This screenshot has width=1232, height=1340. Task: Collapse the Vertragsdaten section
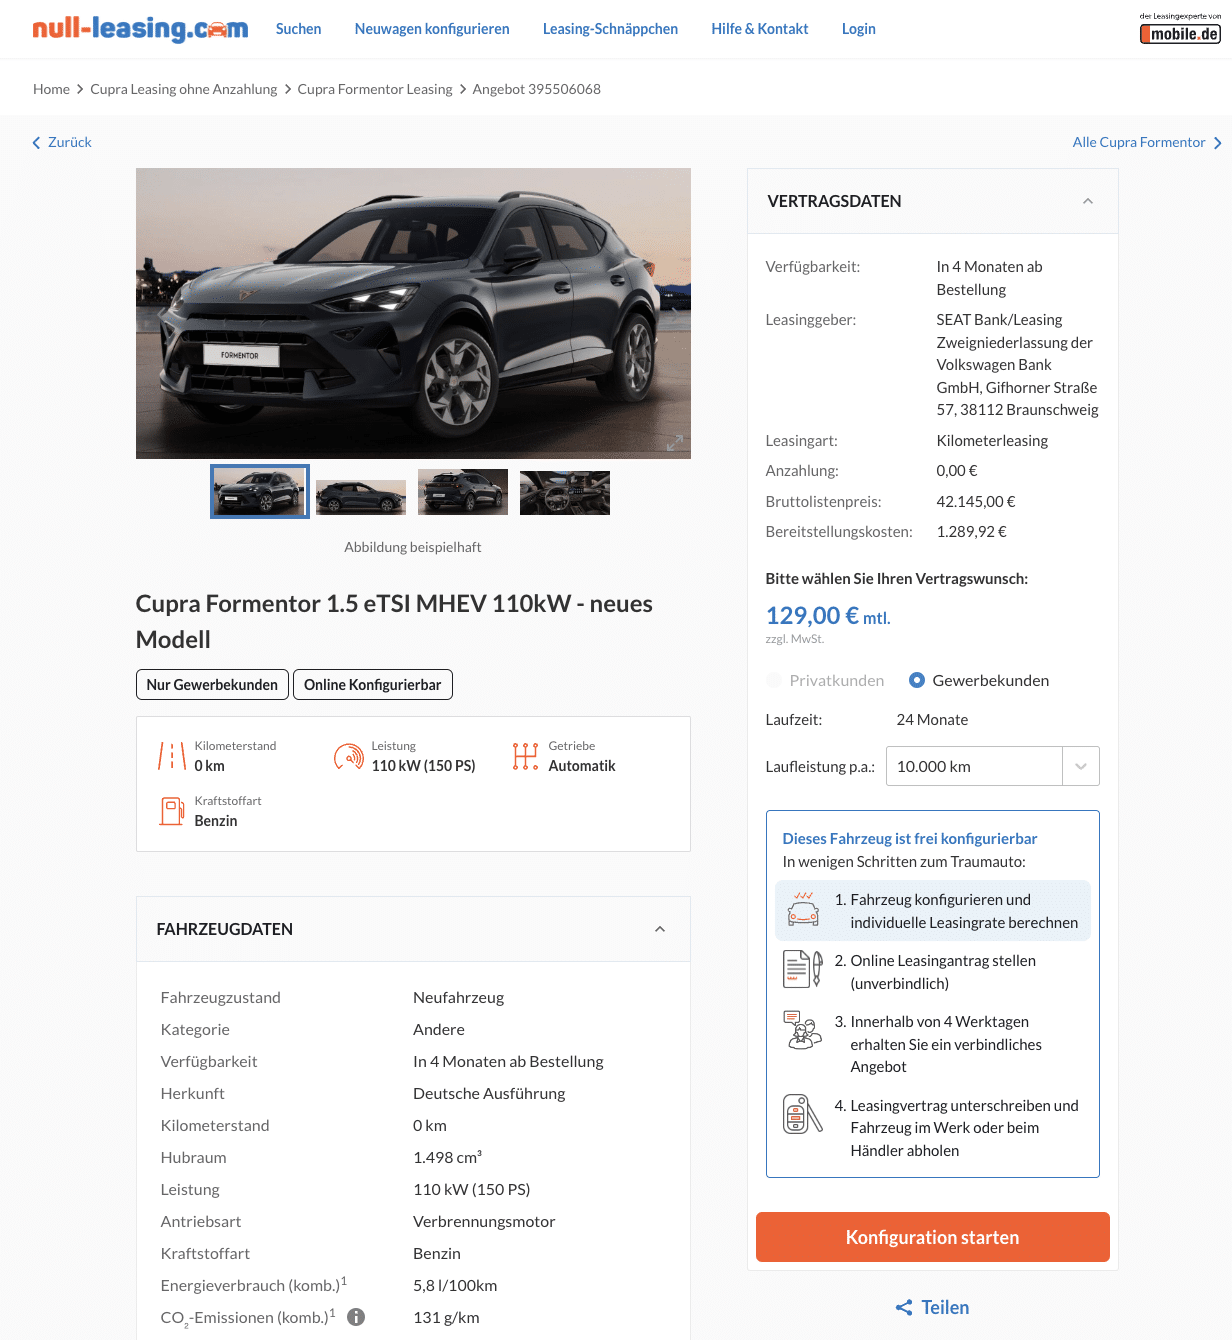[x=1088, y=201]
